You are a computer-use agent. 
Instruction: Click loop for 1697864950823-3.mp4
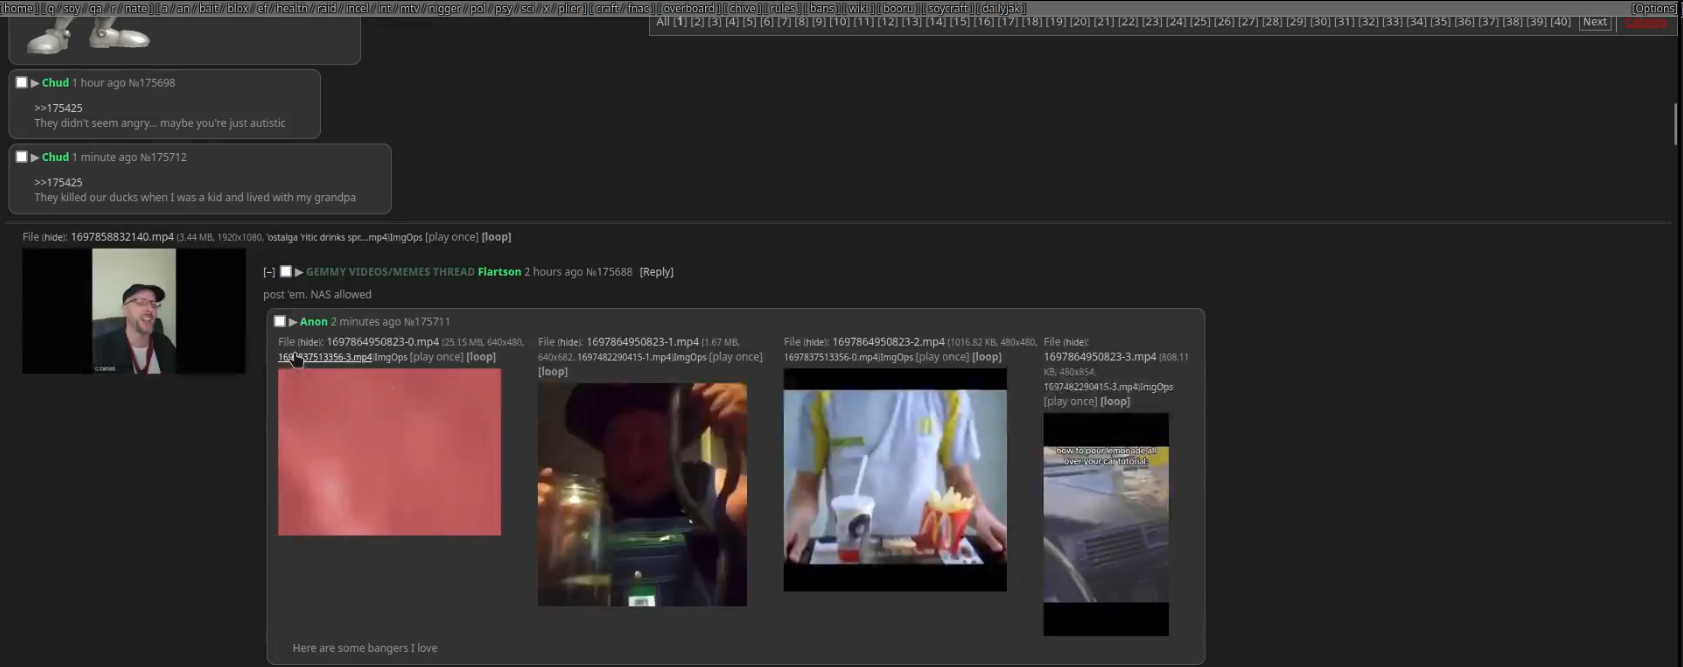click(x=1115, y=402)
